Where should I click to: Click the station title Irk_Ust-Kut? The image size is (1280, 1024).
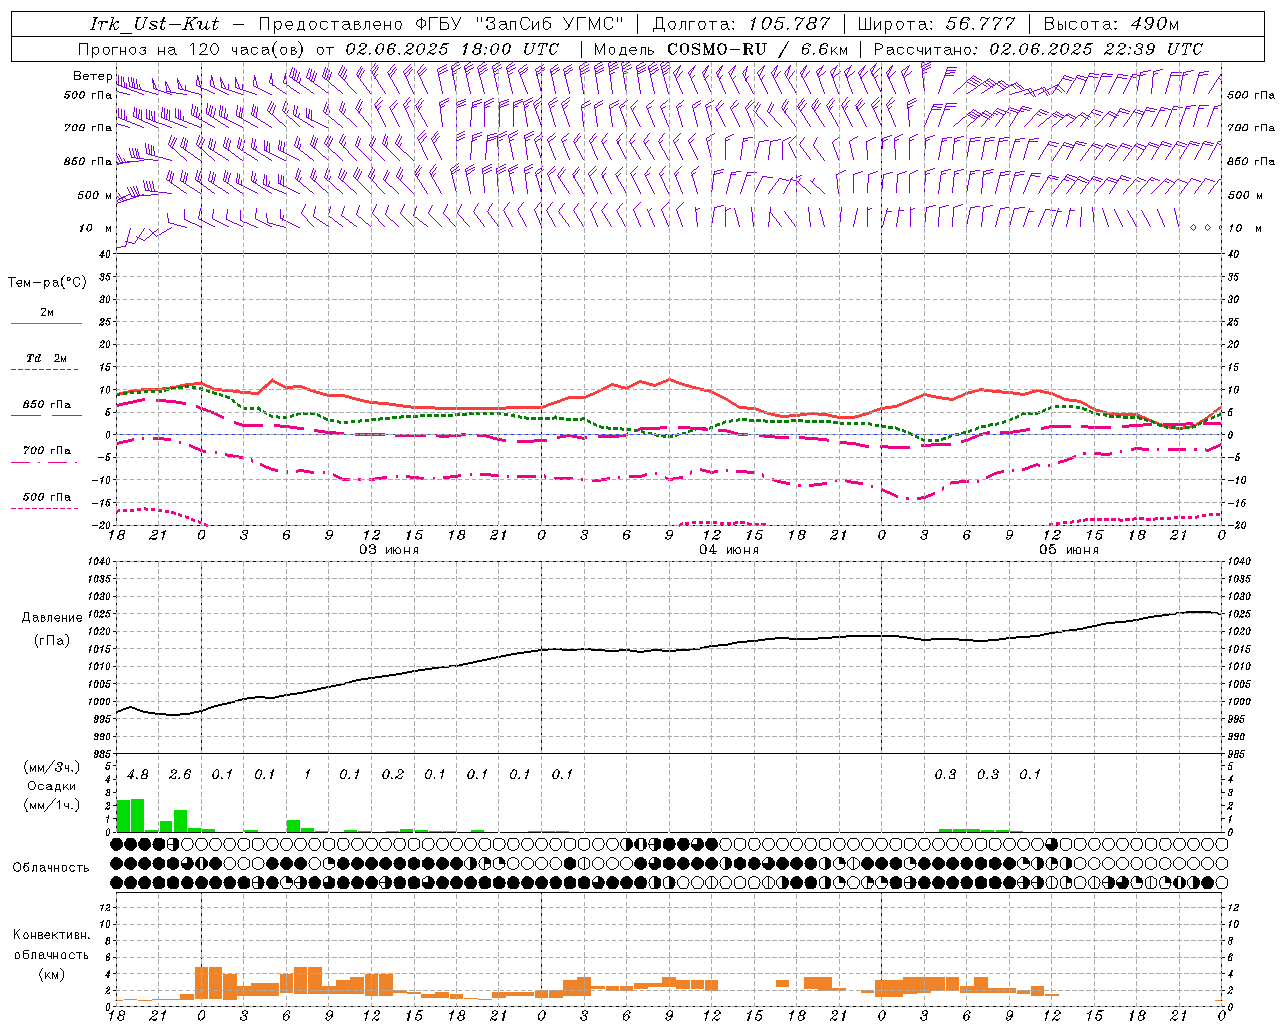pos(154,24)
